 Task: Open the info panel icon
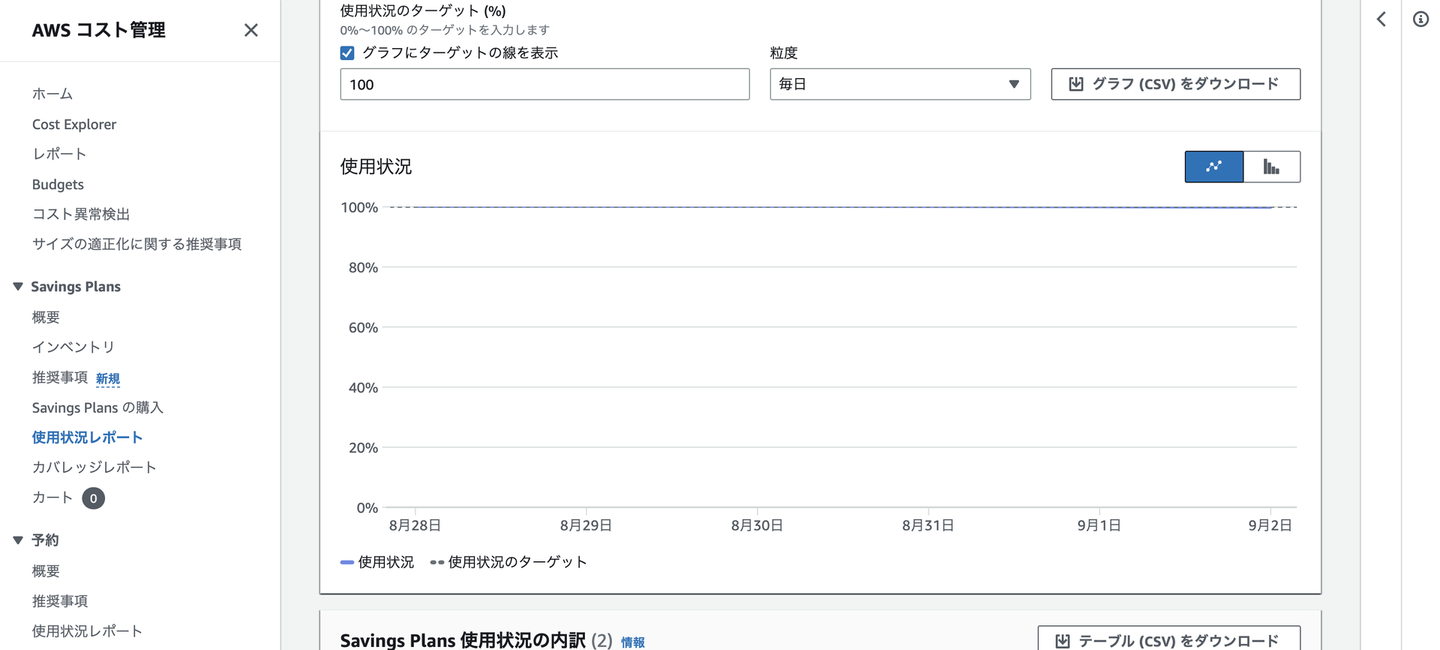[1420, 19]
